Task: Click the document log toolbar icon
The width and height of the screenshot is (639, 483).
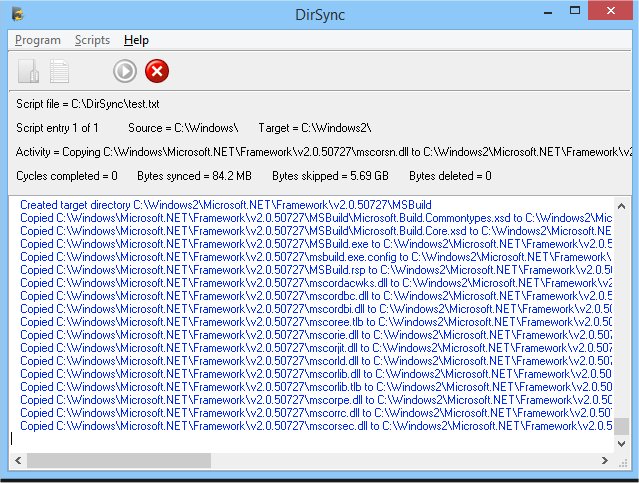Action: point(59,71)
